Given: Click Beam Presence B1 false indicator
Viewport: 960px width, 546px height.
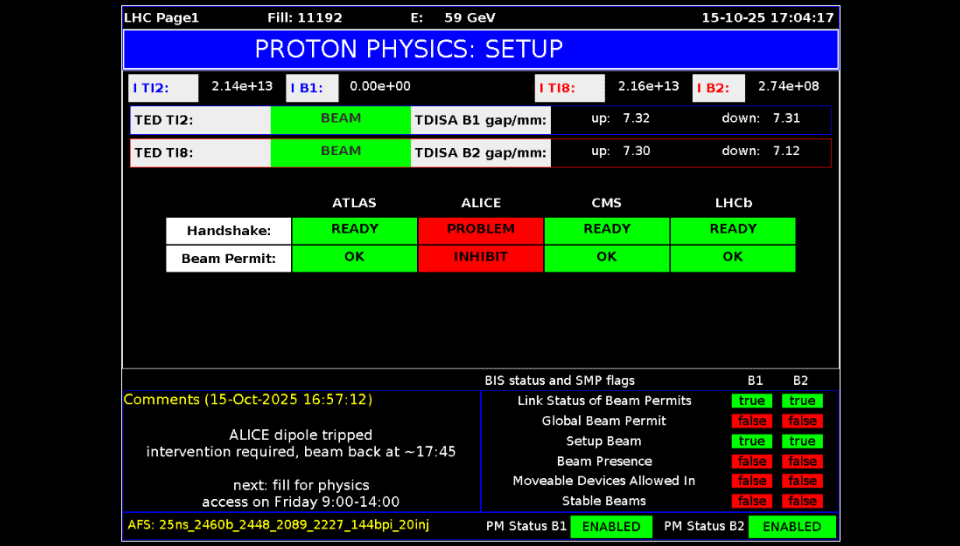Looking at the screenshot, I should point(752,461).
